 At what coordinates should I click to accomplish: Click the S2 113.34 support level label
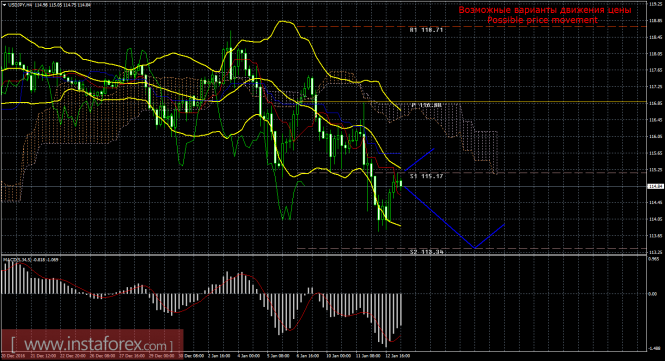(x=426, y=252)
